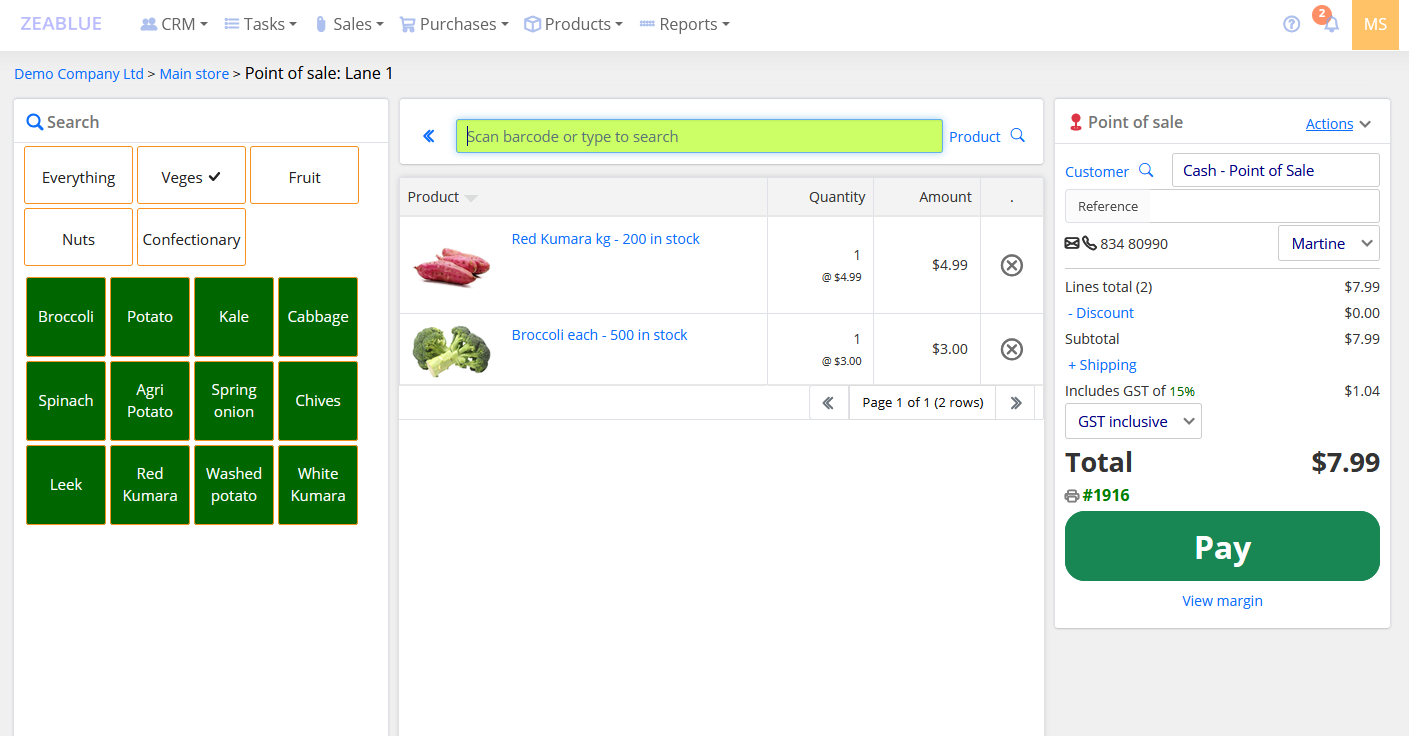Click the ZEABLUE logo
1409x736 pixels.
pos(61,24)
